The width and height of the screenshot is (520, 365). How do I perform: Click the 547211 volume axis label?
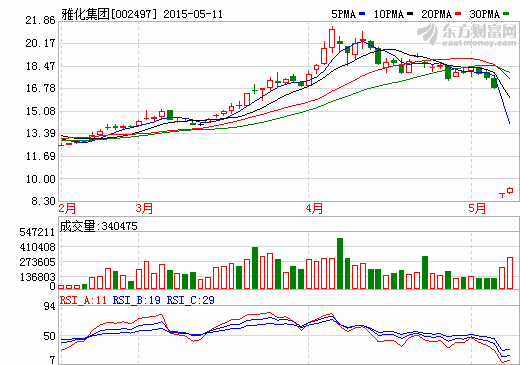pos(37,232)
